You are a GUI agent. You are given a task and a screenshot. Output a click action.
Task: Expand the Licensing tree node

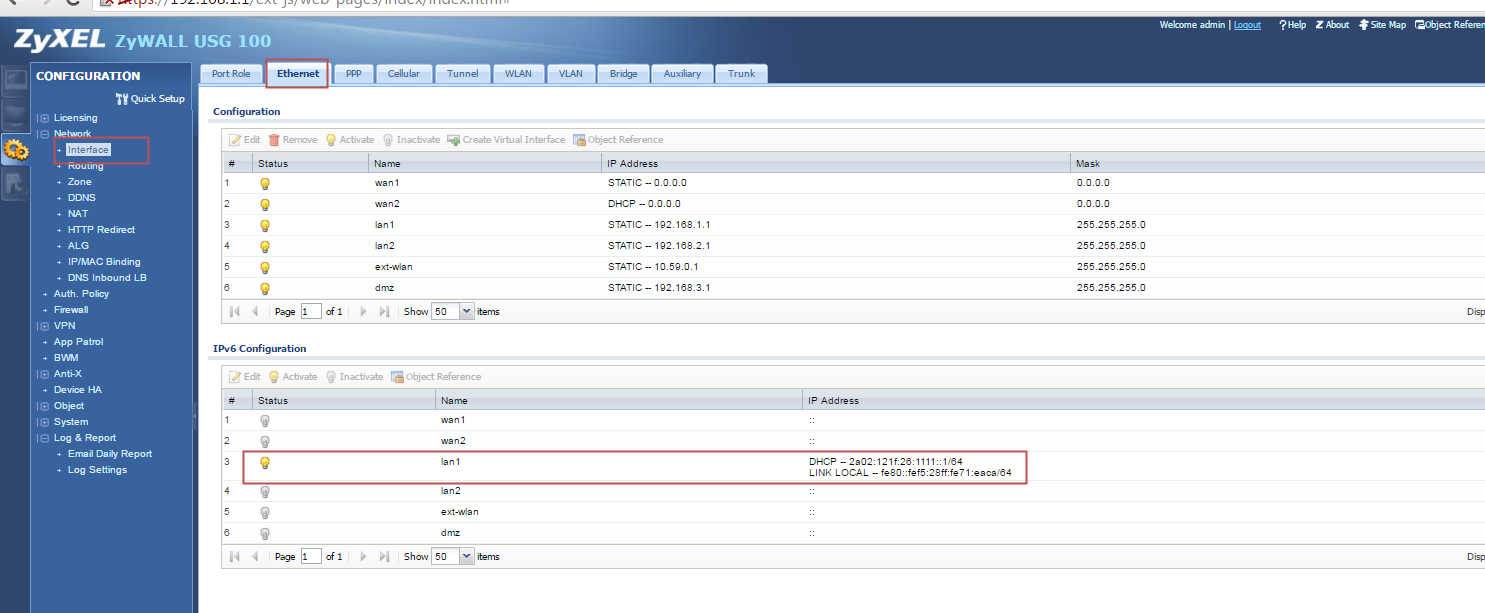(44, 118)
